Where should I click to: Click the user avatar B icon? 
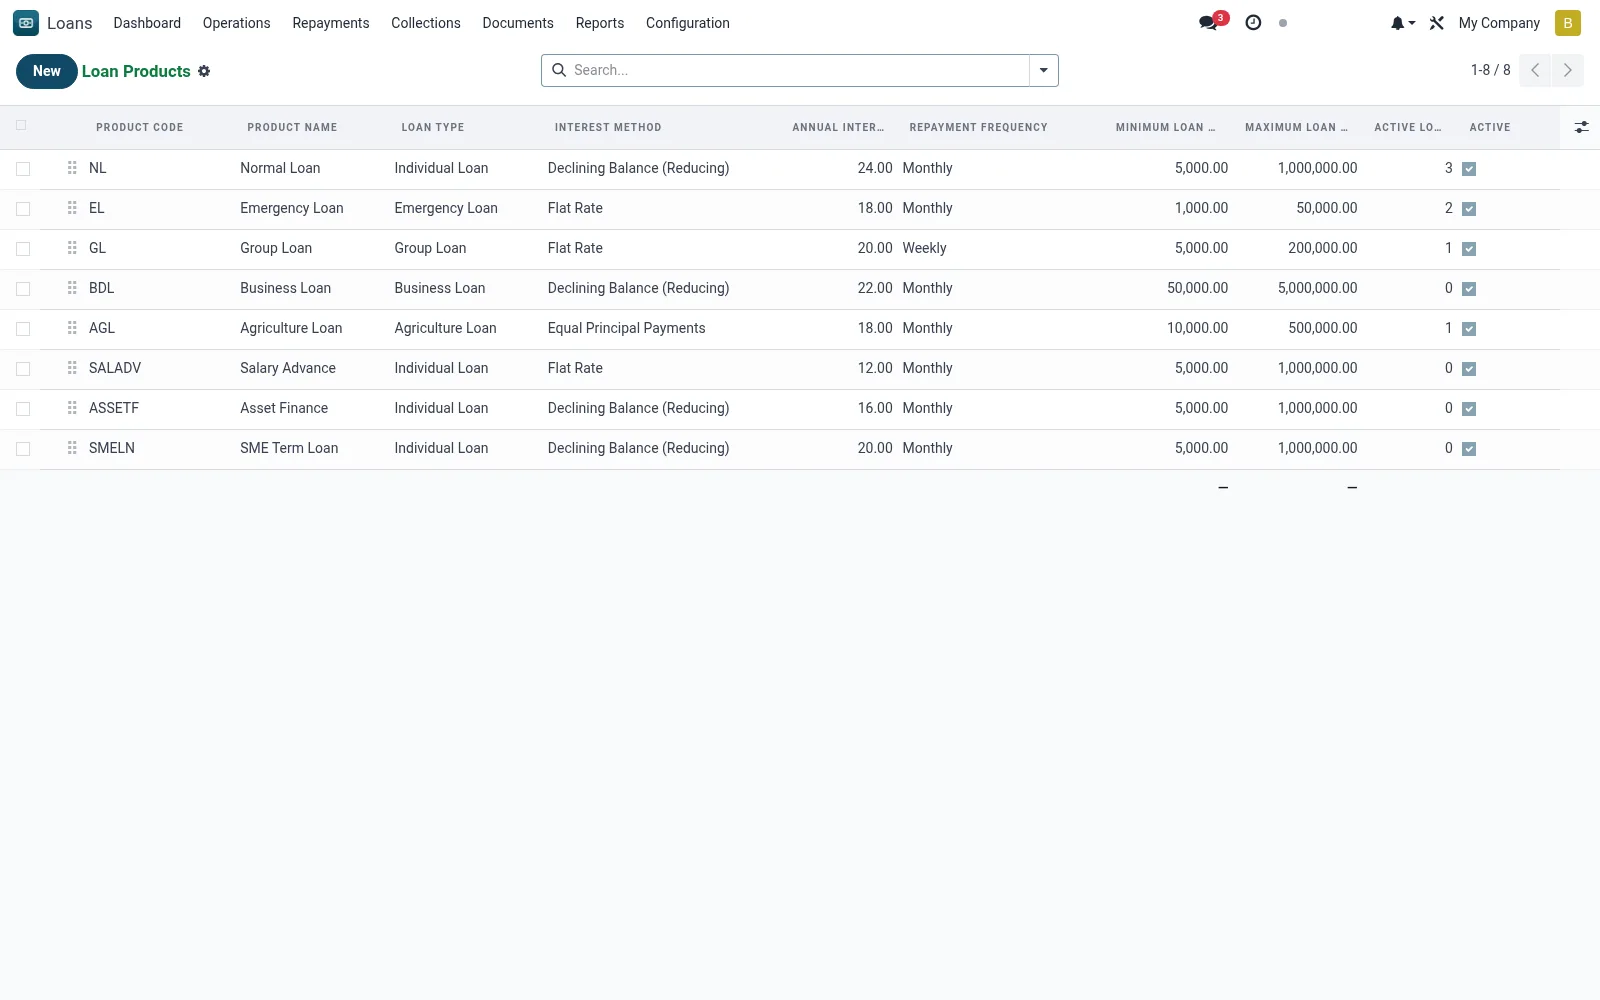pos(1567,23)
